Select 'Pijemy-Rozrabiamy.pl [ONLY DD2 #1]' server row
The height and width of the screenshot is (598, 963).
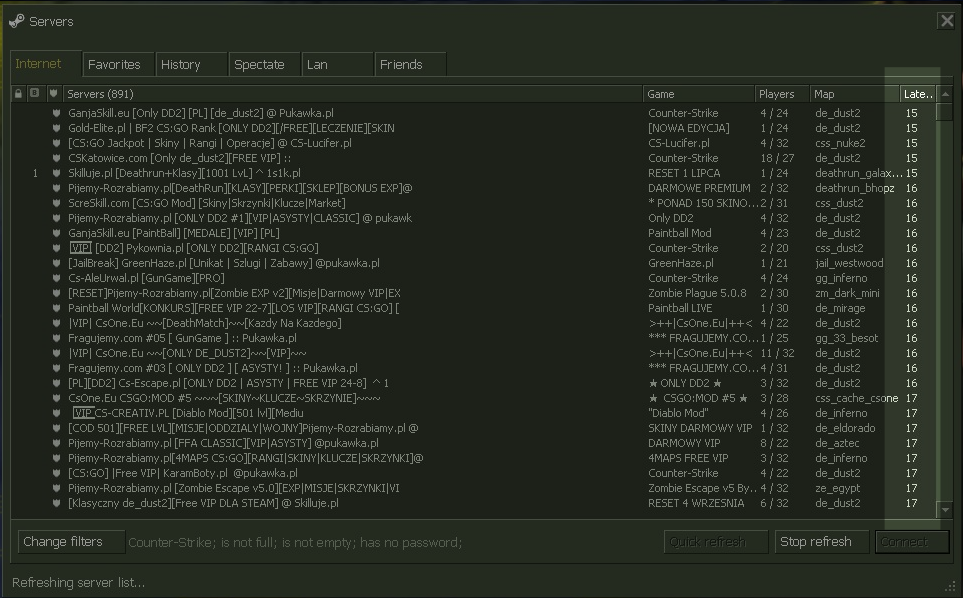point(473,218)
